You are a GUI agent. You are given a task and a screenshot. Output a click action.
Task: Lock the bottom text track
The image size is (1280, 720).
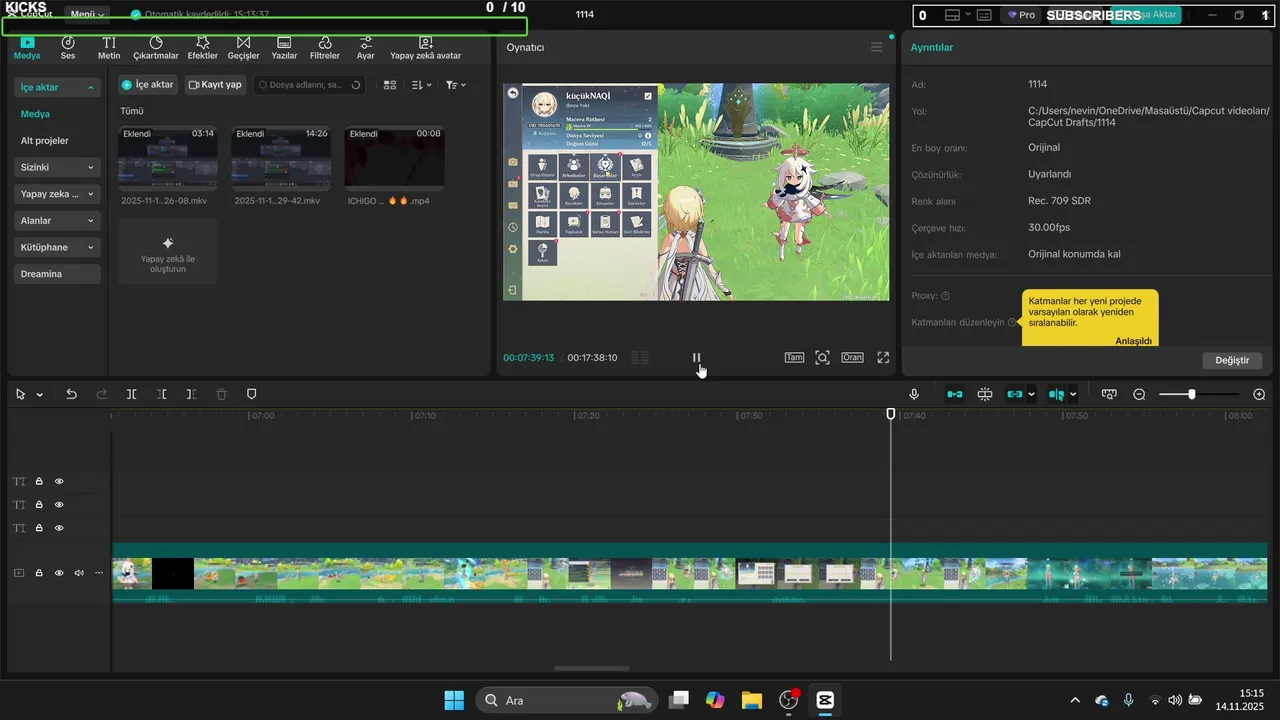tap(39, 528)
